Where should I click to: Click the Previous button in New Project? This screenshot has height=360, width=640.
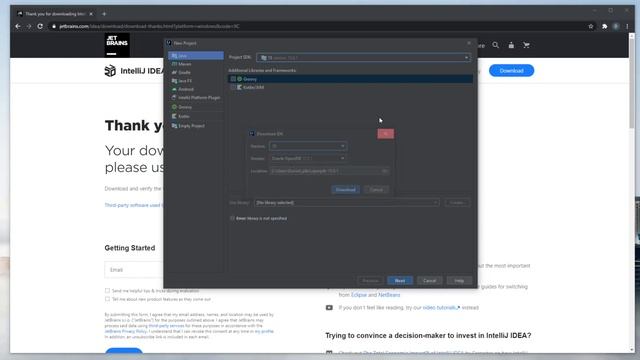pos(370,280)
